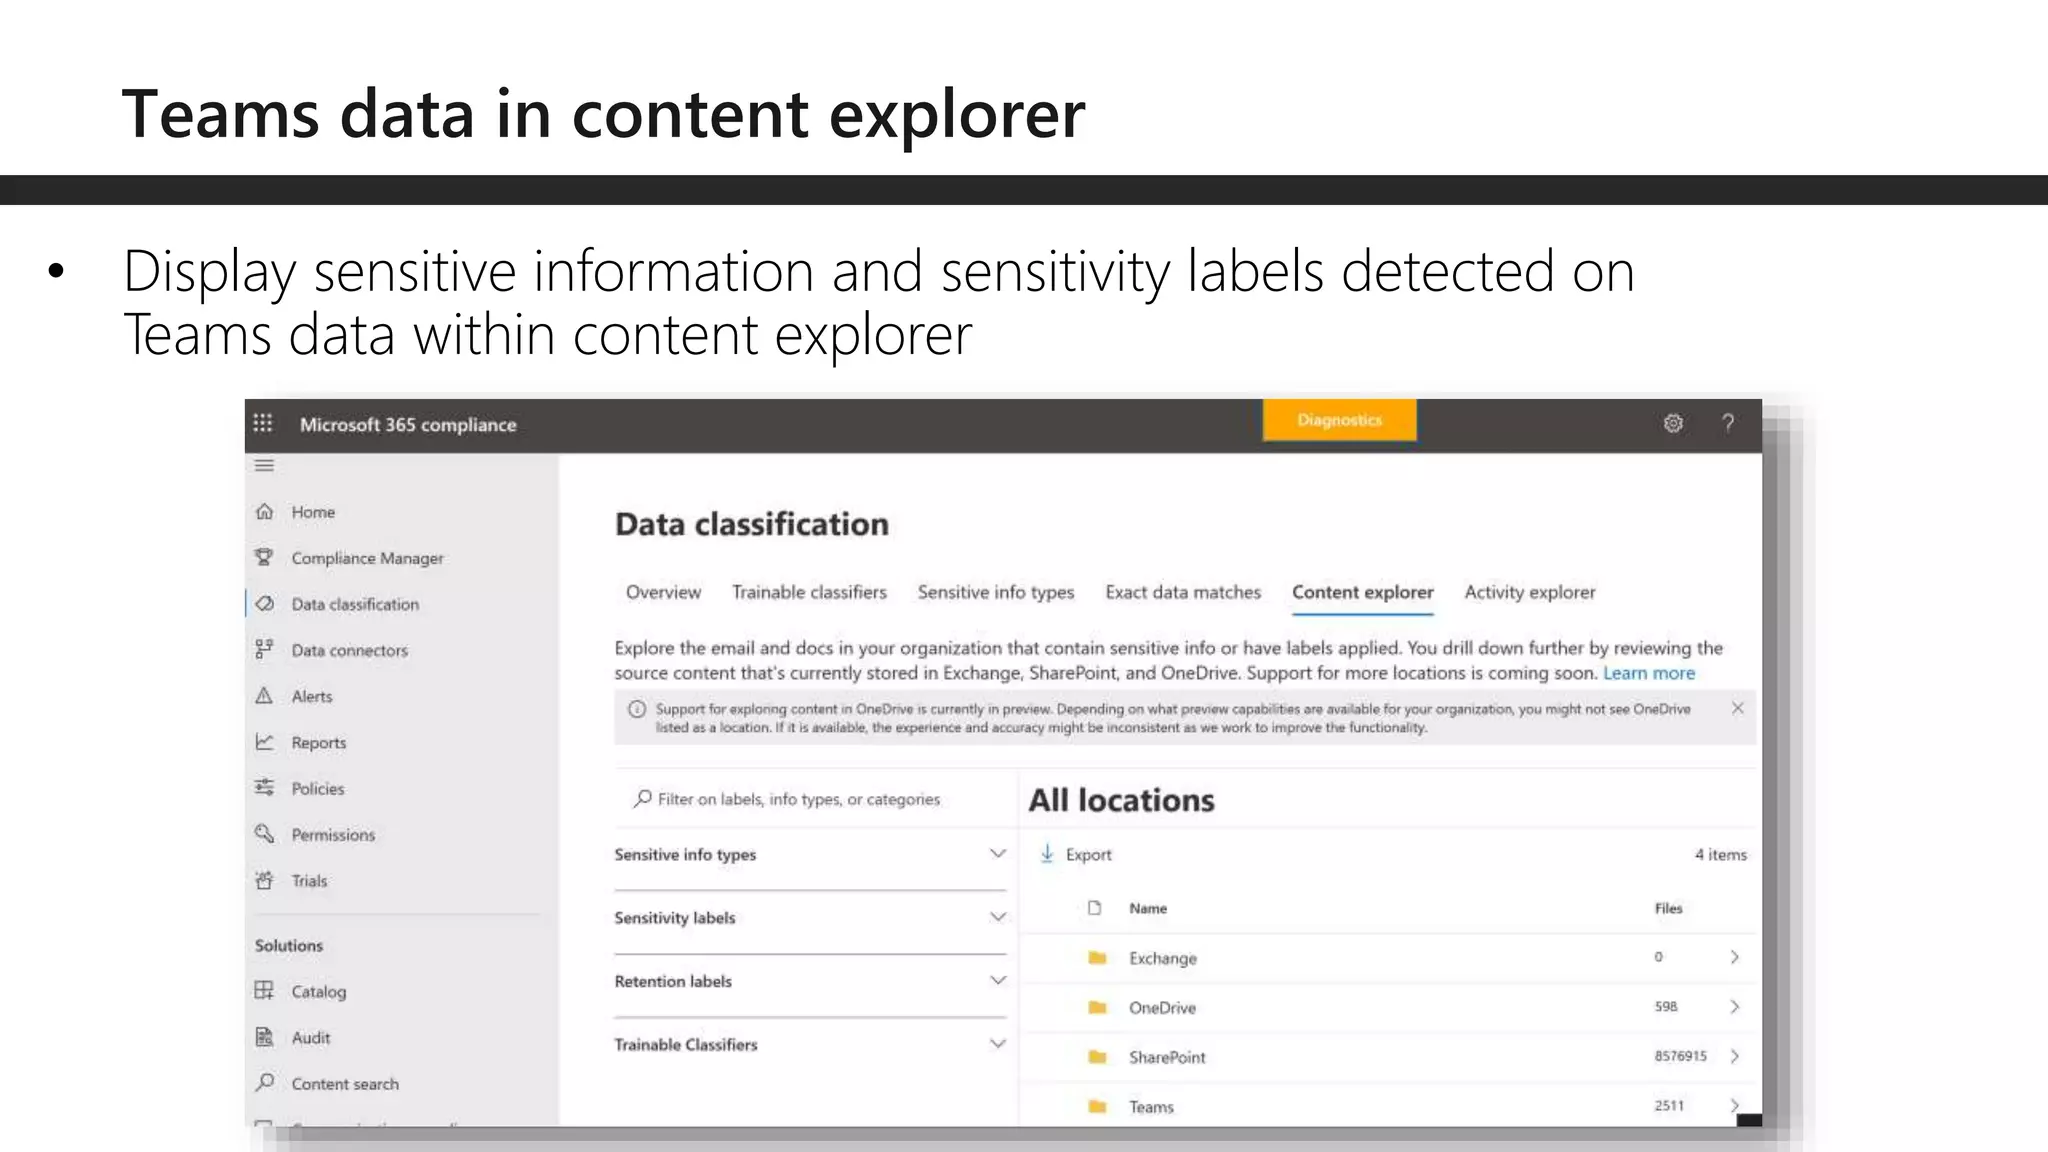Image resolution: width=2048 pixels, height=1152 pixels.
Task: Click the Policies sliders icon
Action: [x=264, y=788]
